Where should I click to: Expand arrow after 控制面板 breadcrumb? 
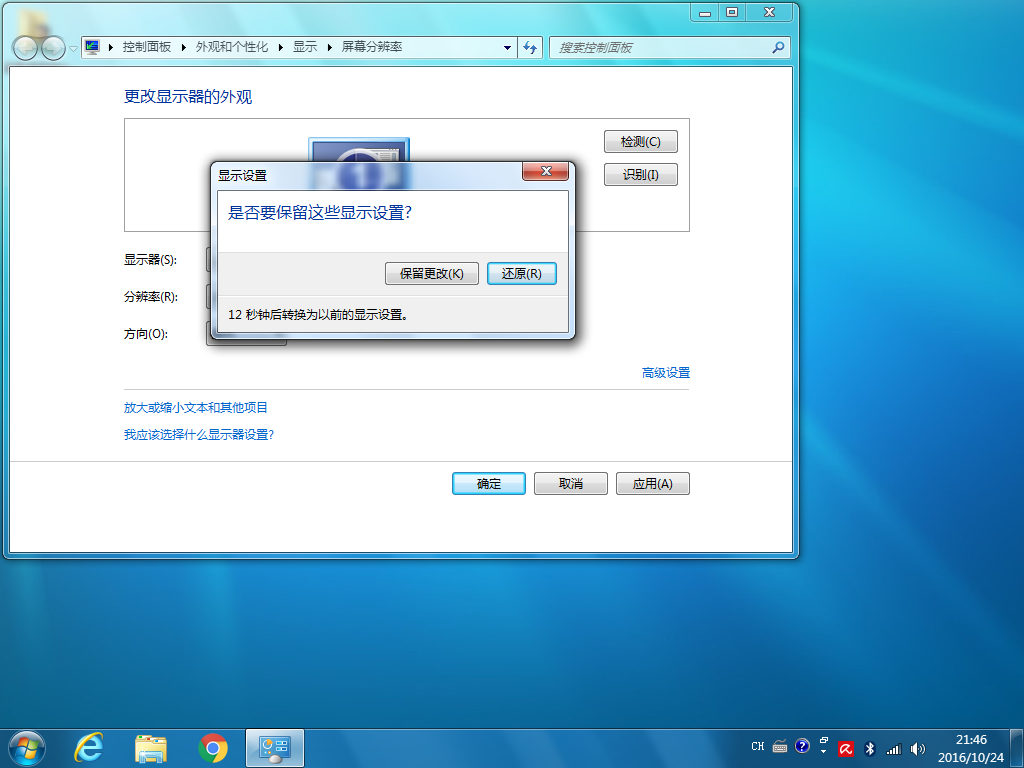184,48
